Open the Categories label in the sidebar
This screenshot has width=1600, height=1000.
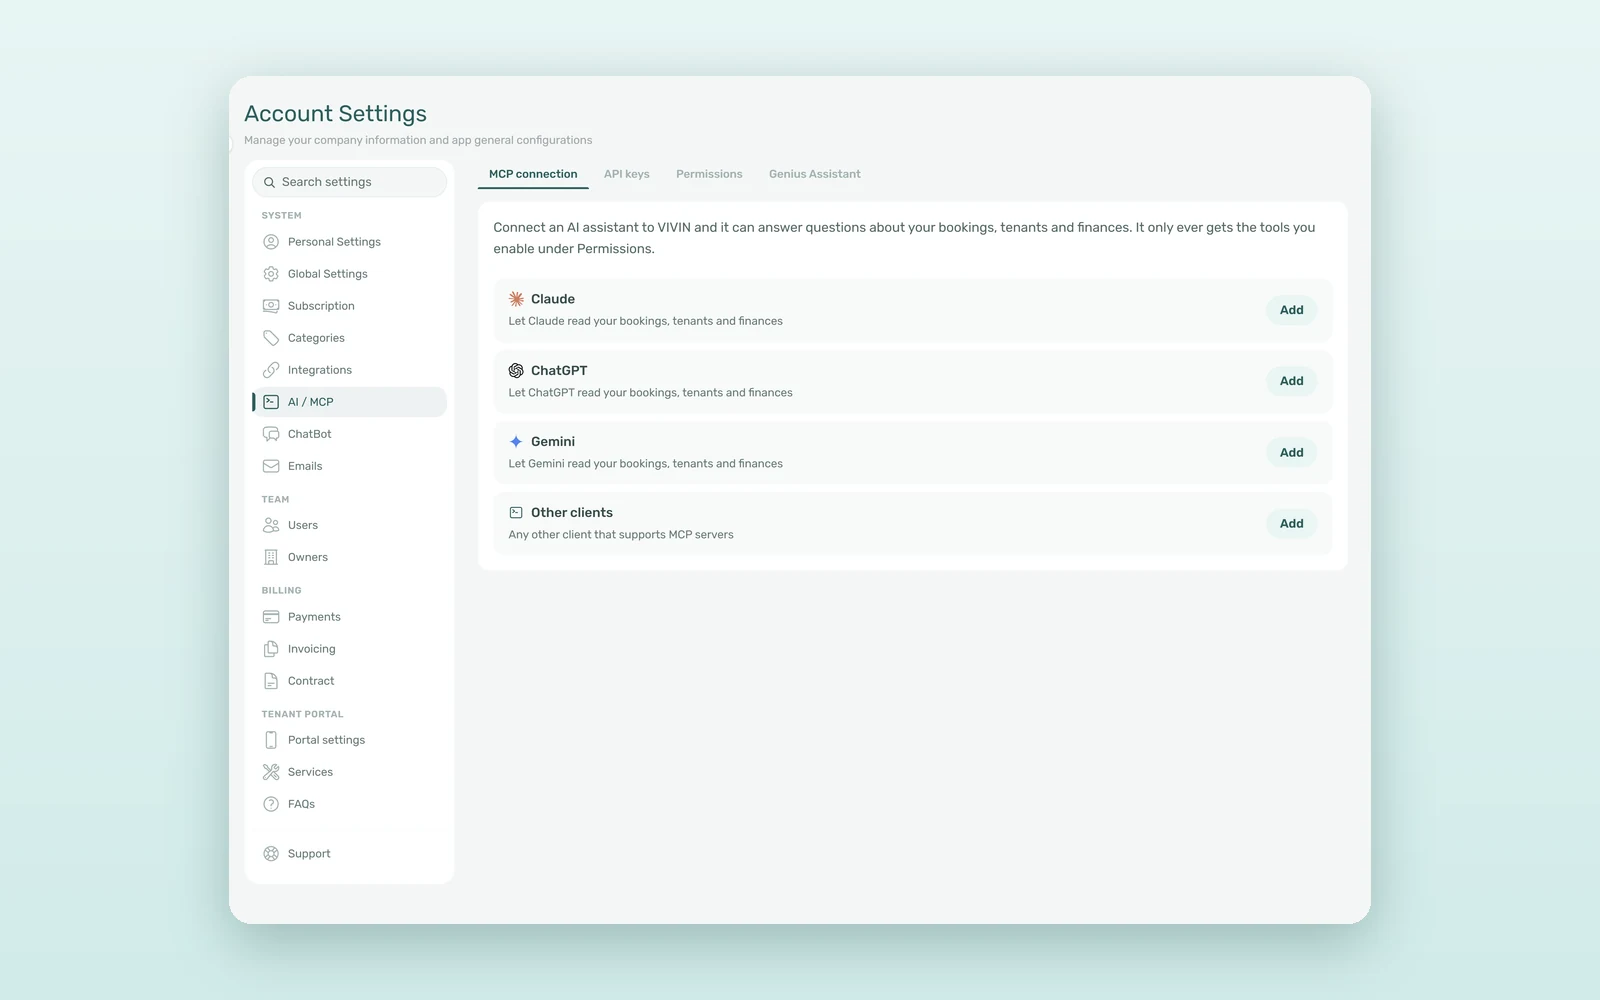pyautogui.click(x=316, y=338)
